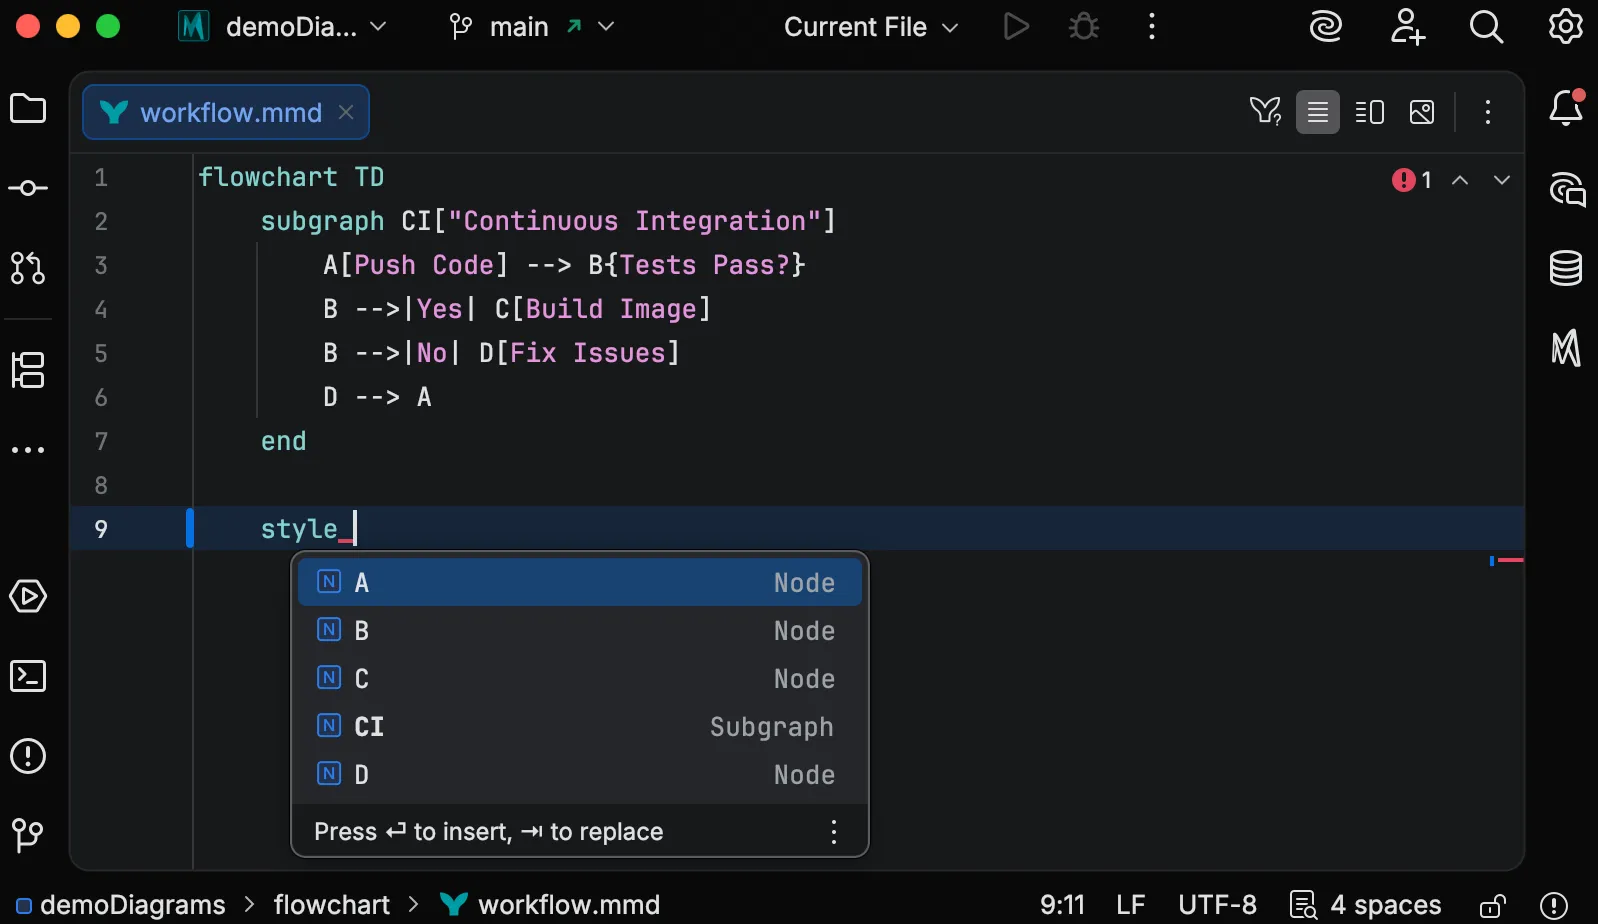
Task: Open the Database tool window
Action: [1565, 268]
